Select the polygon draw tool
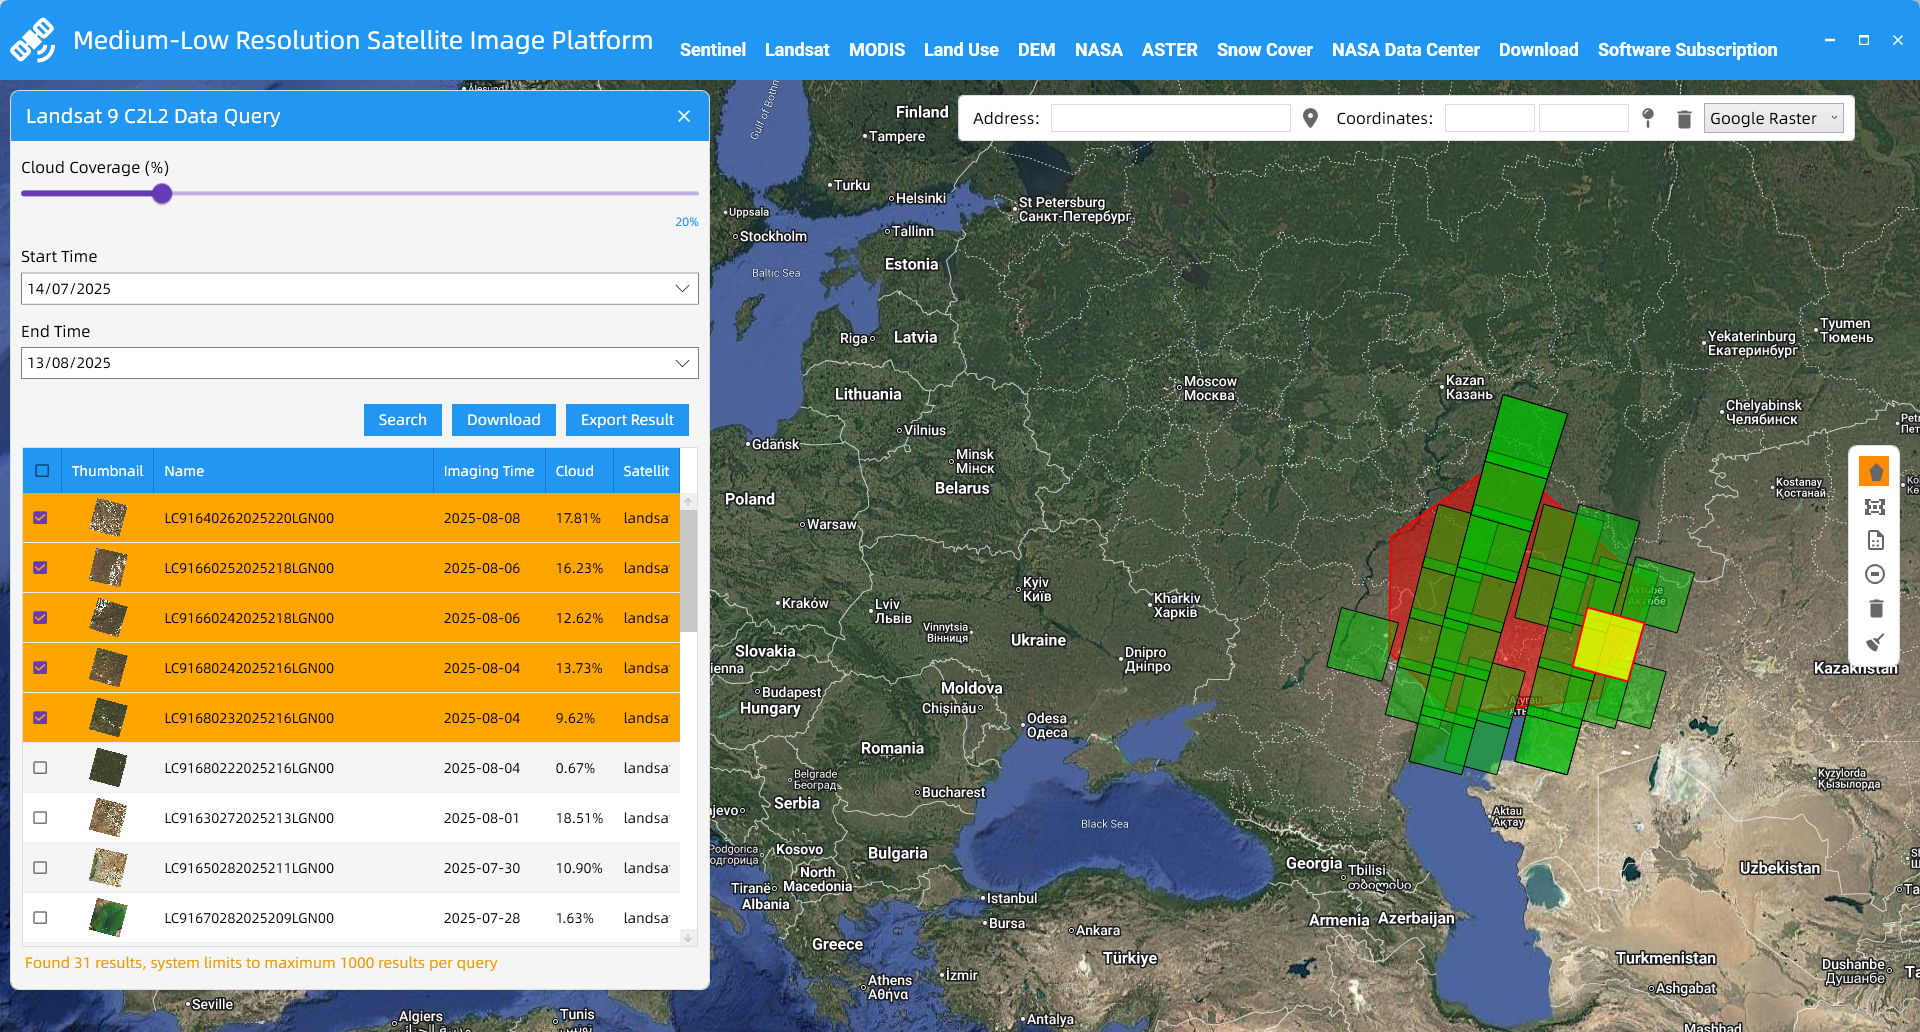This screenshot has height=1032, width=1920. tap(1875, 472)
